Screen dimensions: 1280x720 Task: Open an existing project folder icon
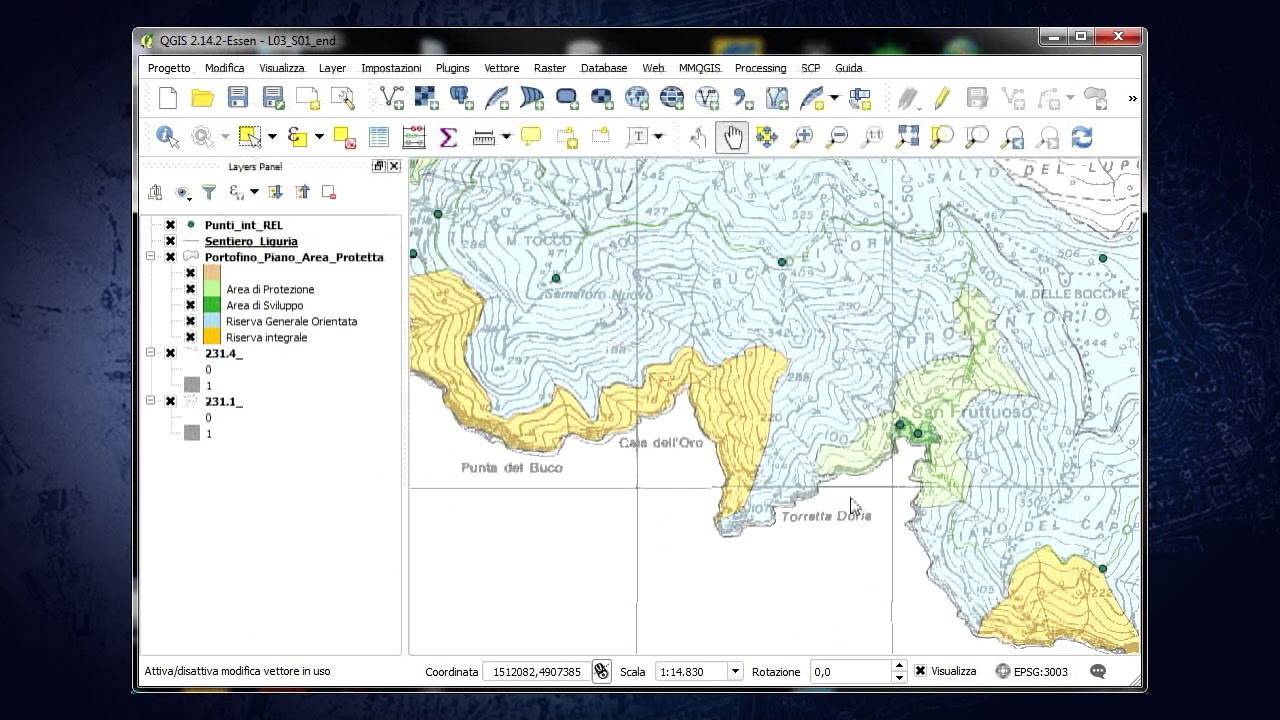203,98
